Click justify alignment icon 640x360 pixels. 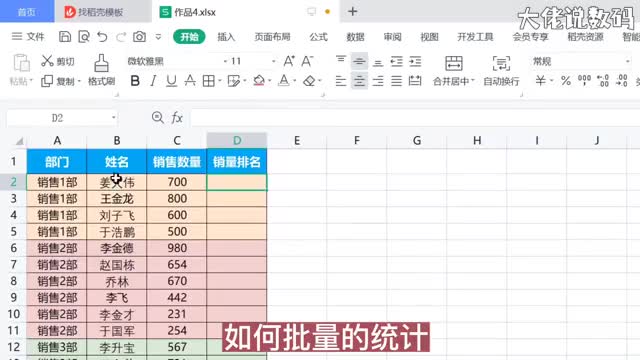click(396, 81)
